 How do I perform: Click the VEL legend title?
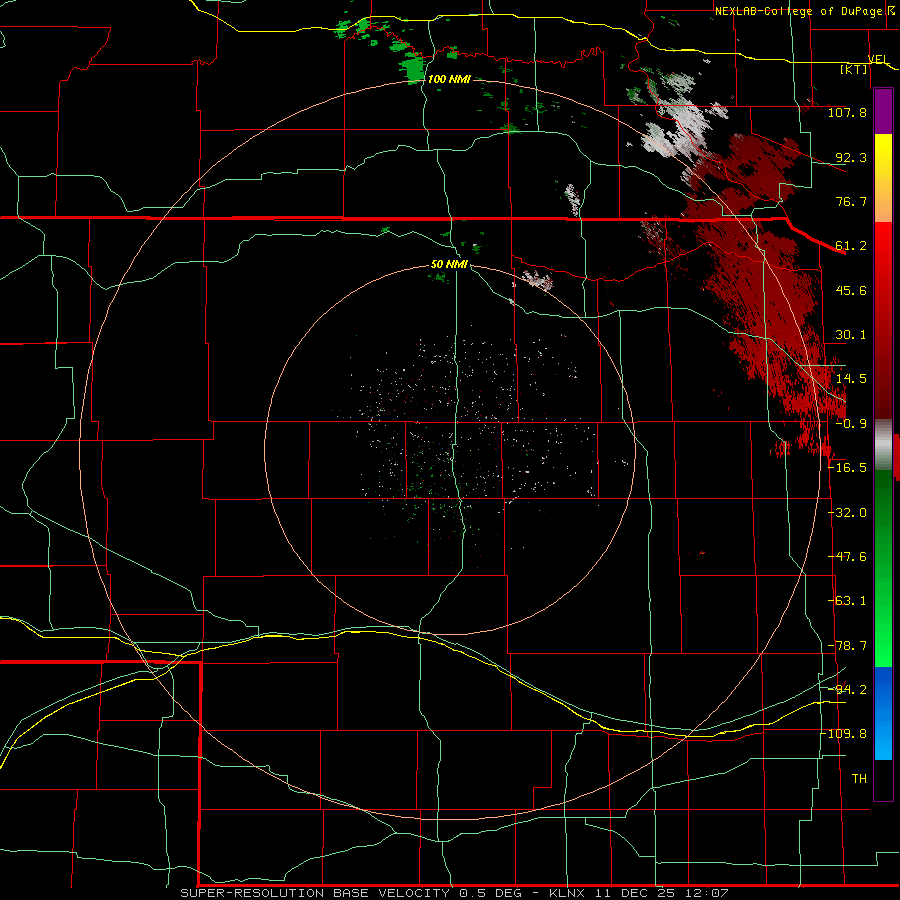pos(878,59)
